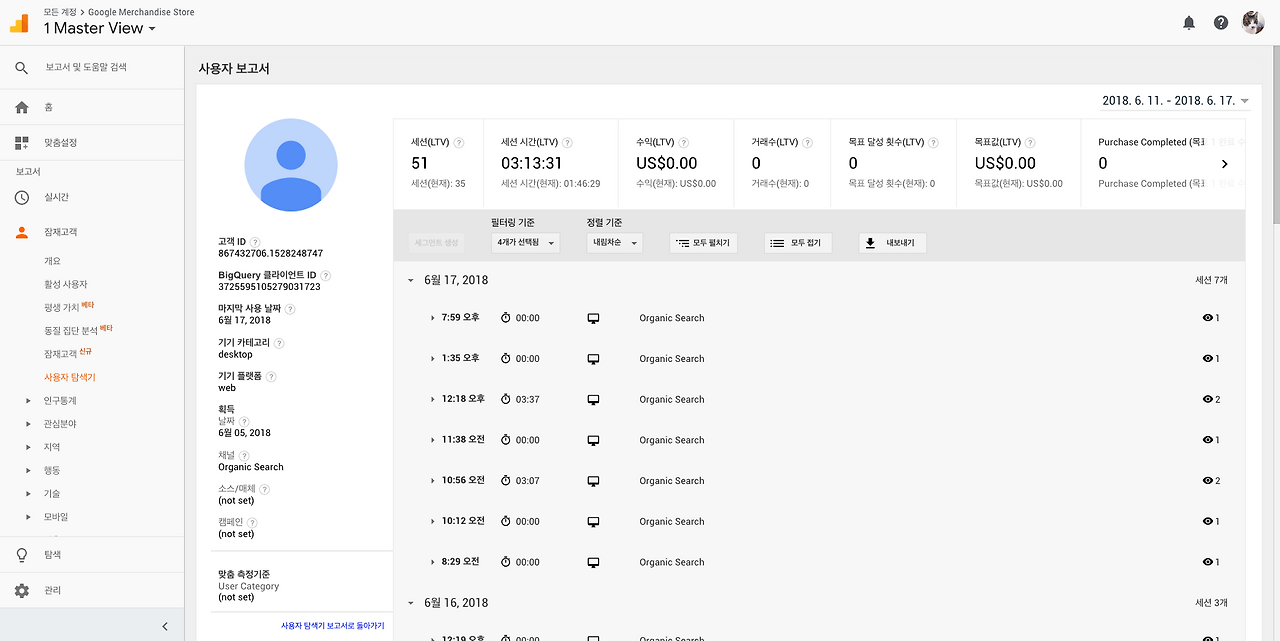This screenshot has height=641, width=1280.
Task: Select 평생 가치 report
Action: 62,308
